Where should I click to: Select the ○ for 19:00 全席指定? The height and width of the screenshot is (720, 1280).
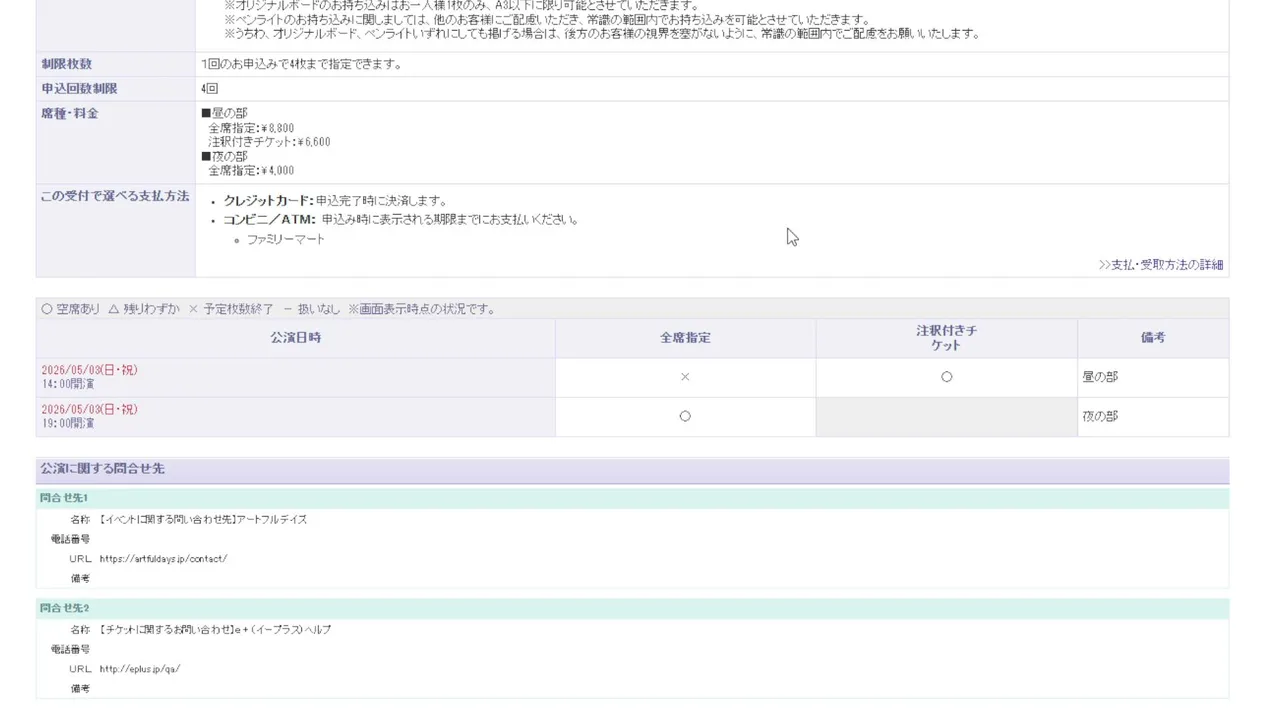pos(685,416)
